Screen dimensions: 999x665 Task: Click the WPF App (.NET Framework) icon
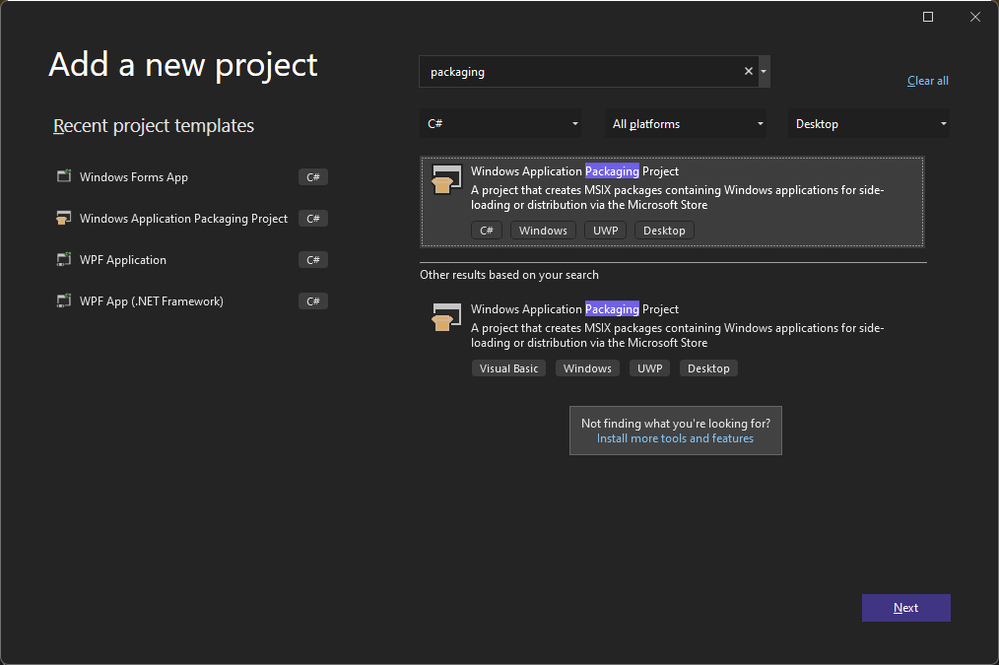tap(64, 301)
